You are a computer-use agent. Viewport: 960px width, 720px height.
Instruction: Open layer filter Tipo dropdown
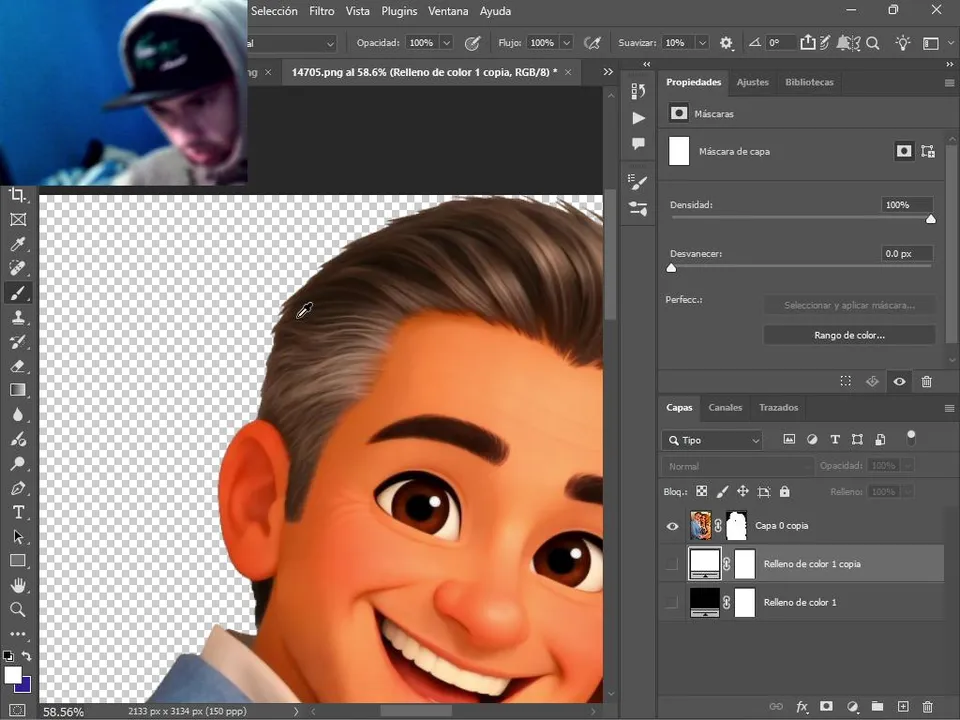(x=712, y=440)
